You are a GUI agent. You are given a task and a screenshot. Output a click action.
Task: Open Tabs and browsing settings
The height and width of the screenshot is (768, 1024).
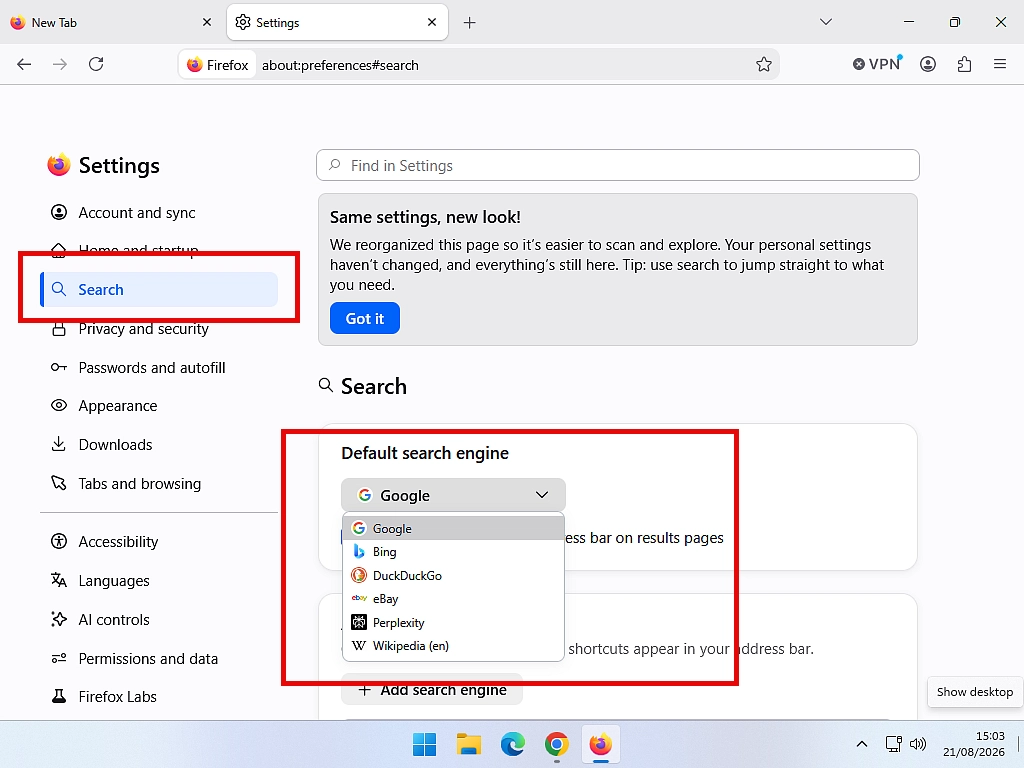(x=159, y=484)
